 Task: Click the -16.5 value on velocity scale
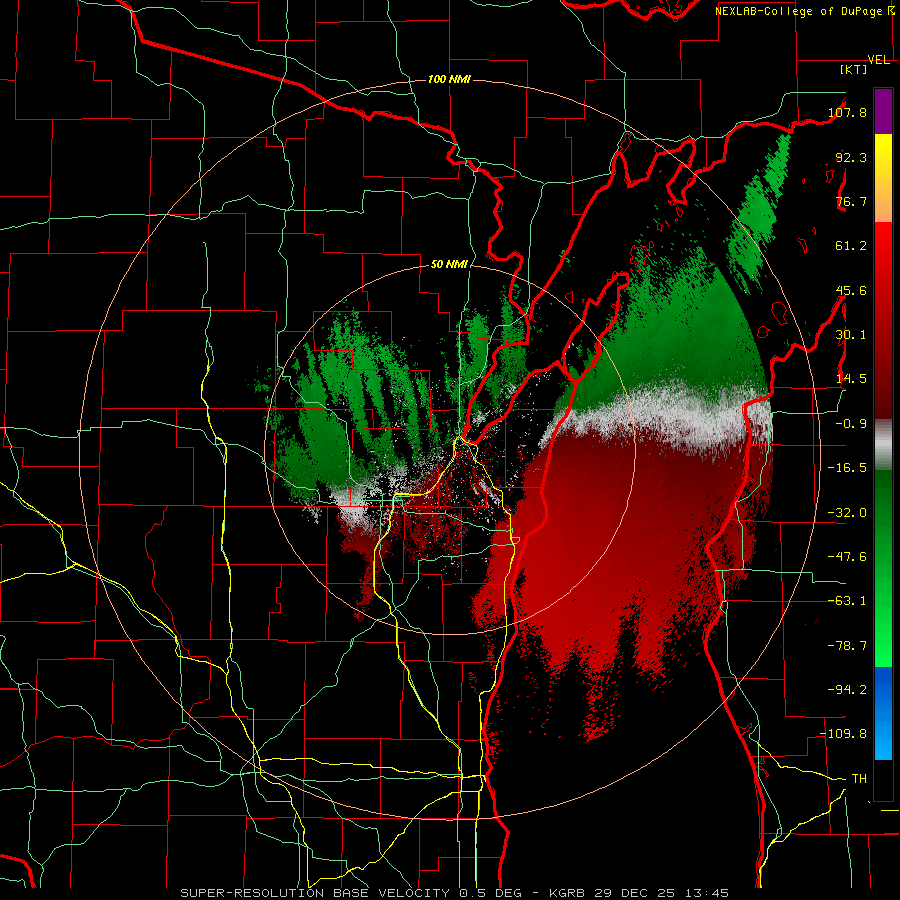point(847,468)
